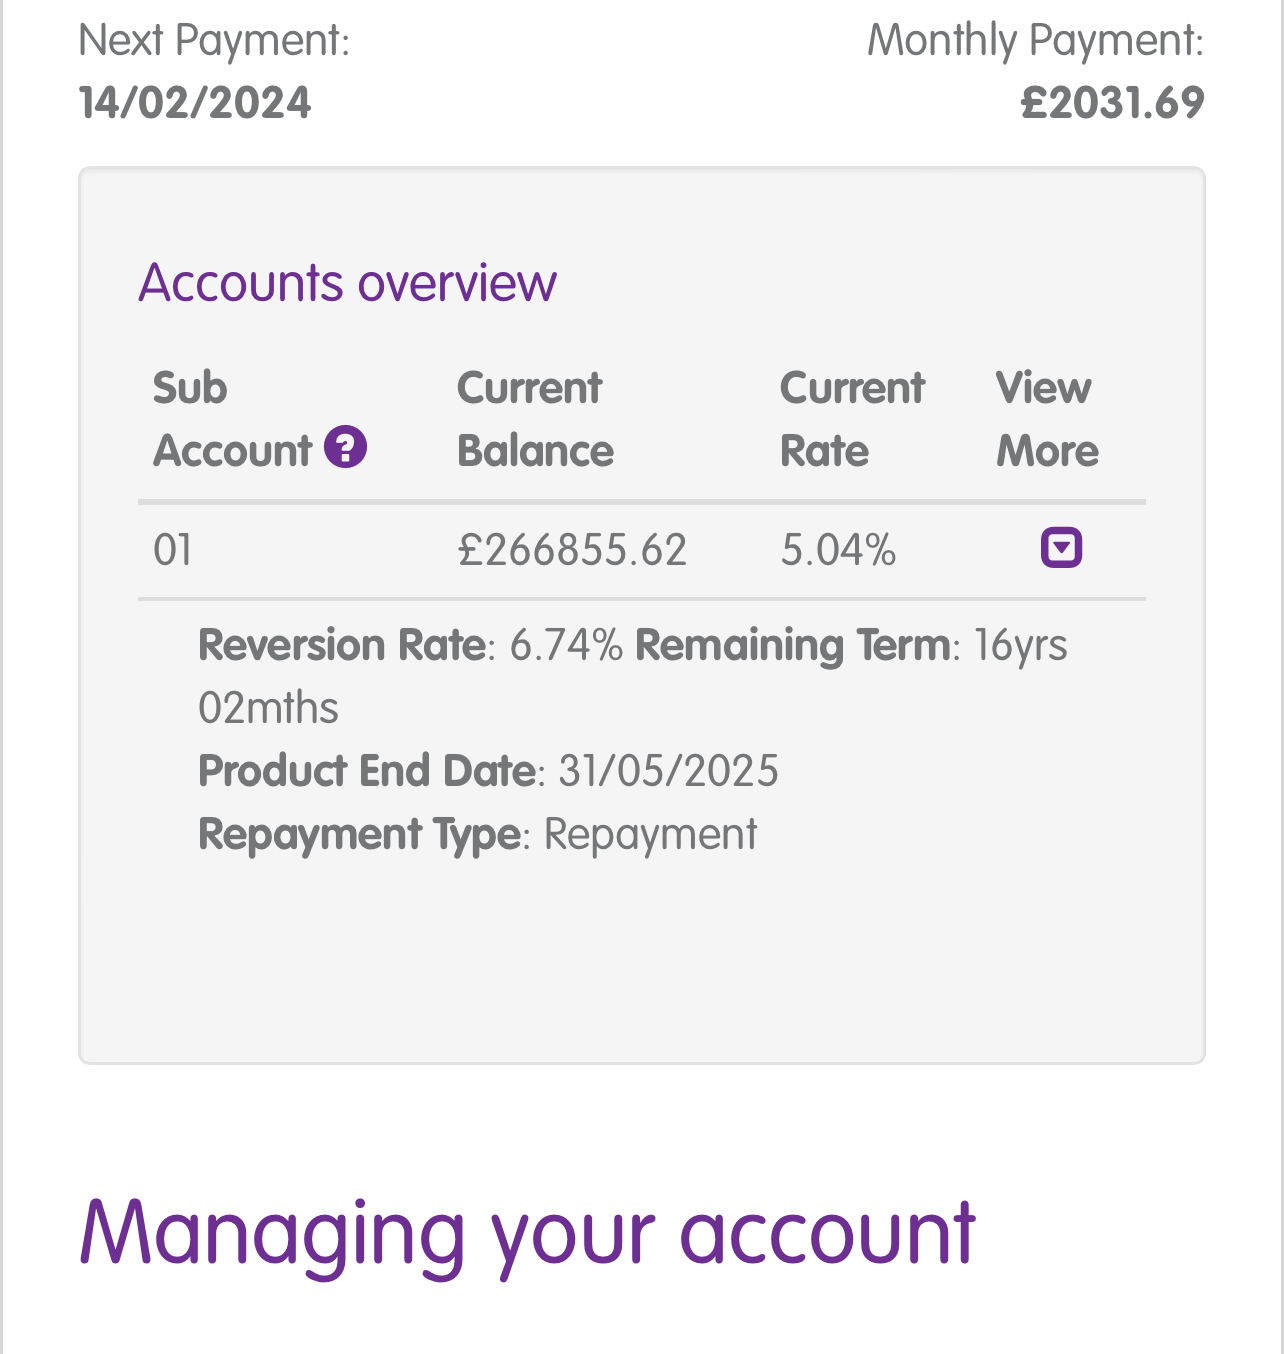Select sub account number 01

coord(172,550)
